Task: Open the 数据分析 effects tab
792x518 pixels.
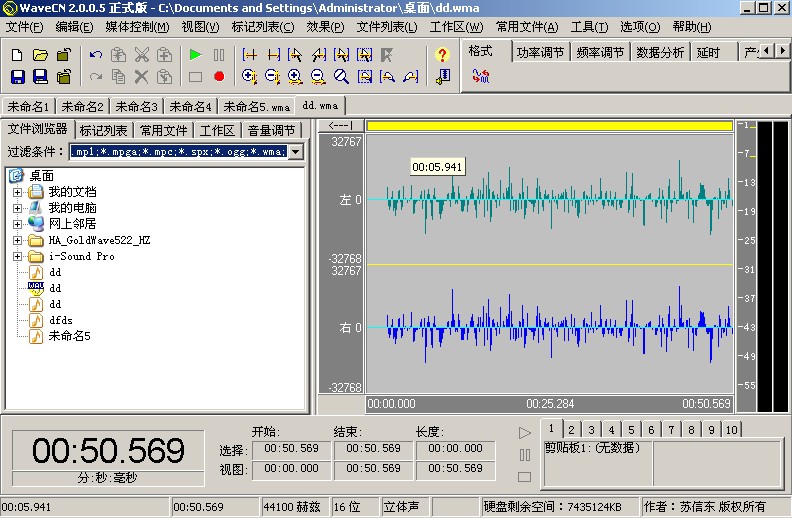Action: point(660,53)
